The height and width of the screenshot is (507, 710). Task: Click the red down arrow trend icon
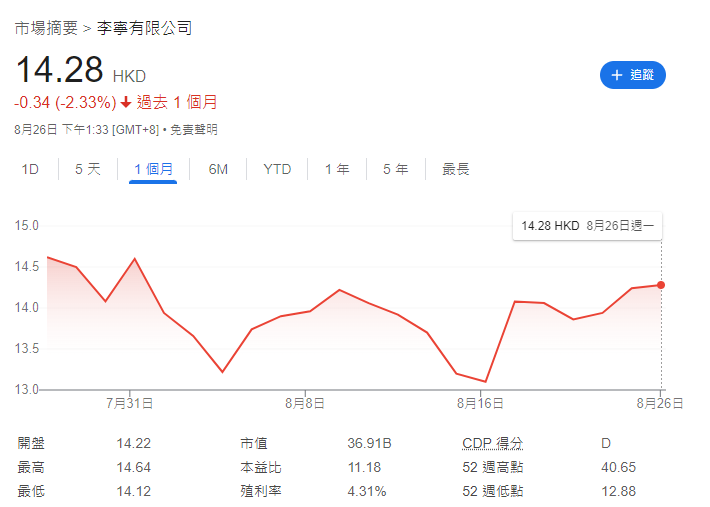tap(126, 102)
